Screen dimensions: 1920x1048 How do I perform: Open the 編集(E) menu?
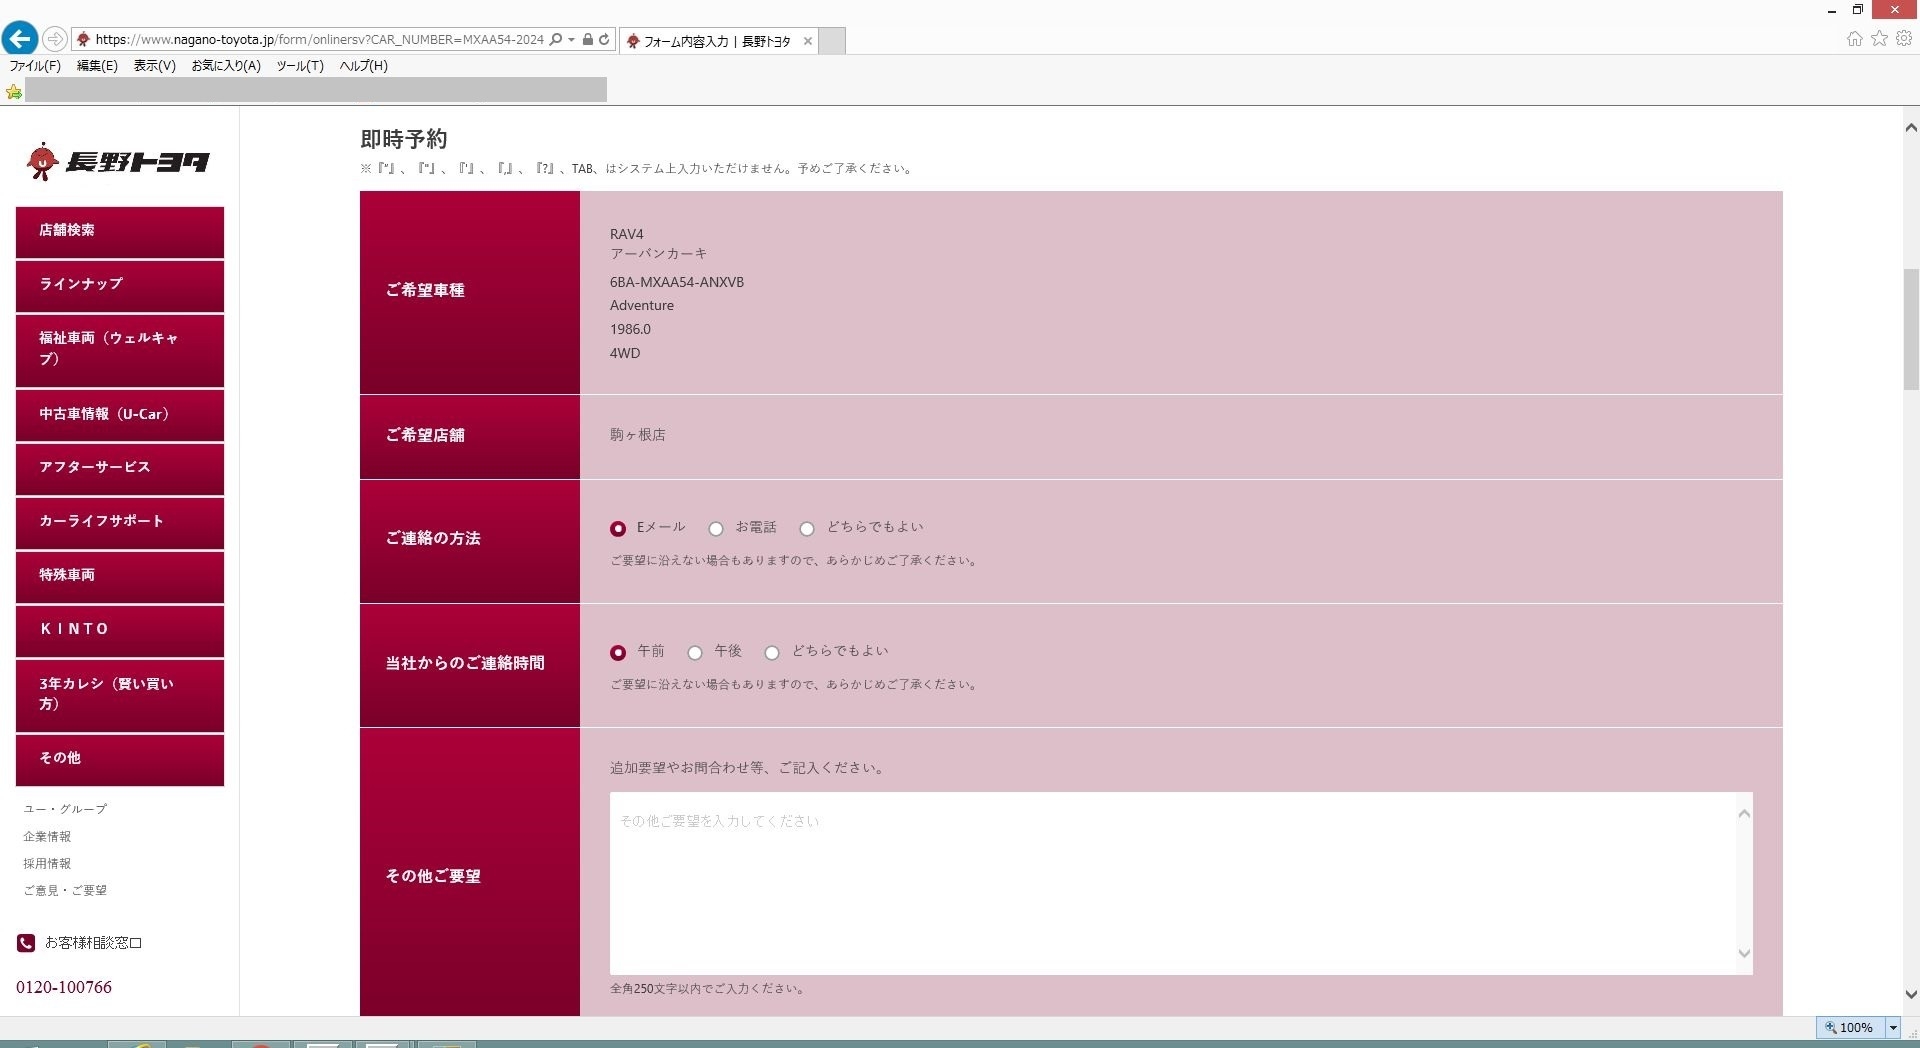97,66
